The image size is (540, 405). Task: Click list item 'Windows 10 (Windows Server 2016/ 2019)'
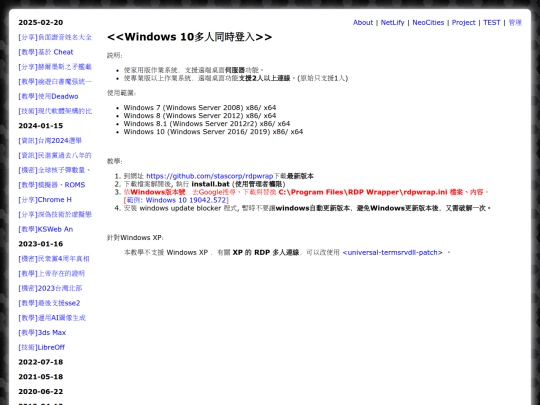pyautogui.click(x=213, y=132)
